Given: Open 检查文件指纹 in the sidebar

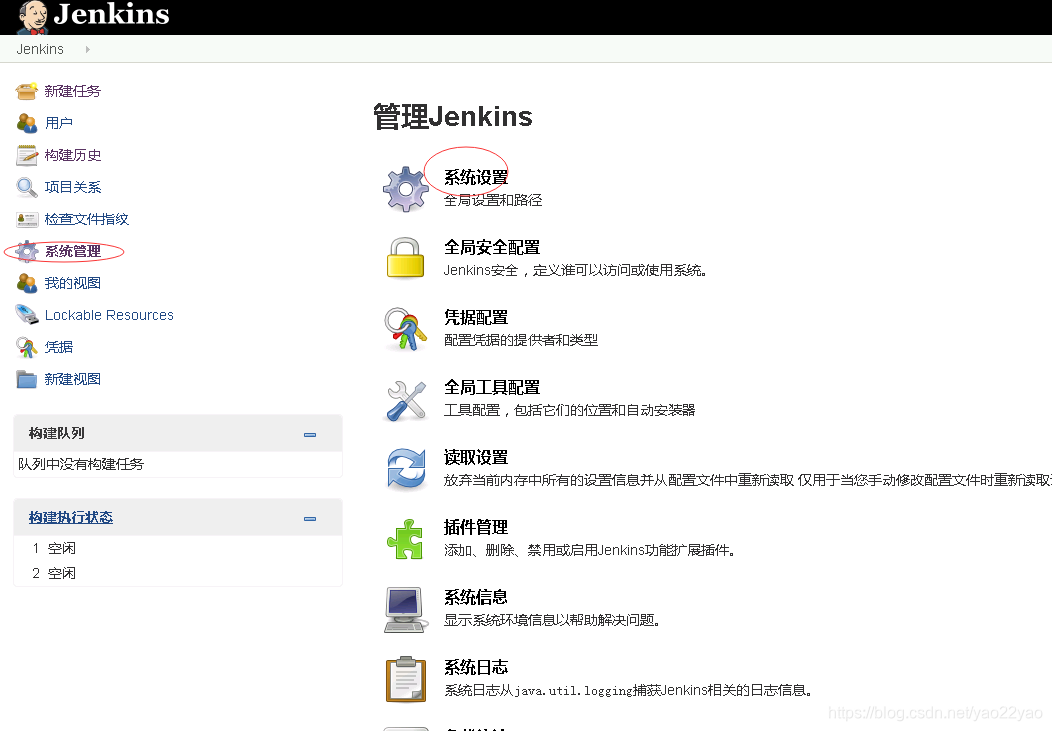Looking at the screenshot, I should [x=87, y=219].
